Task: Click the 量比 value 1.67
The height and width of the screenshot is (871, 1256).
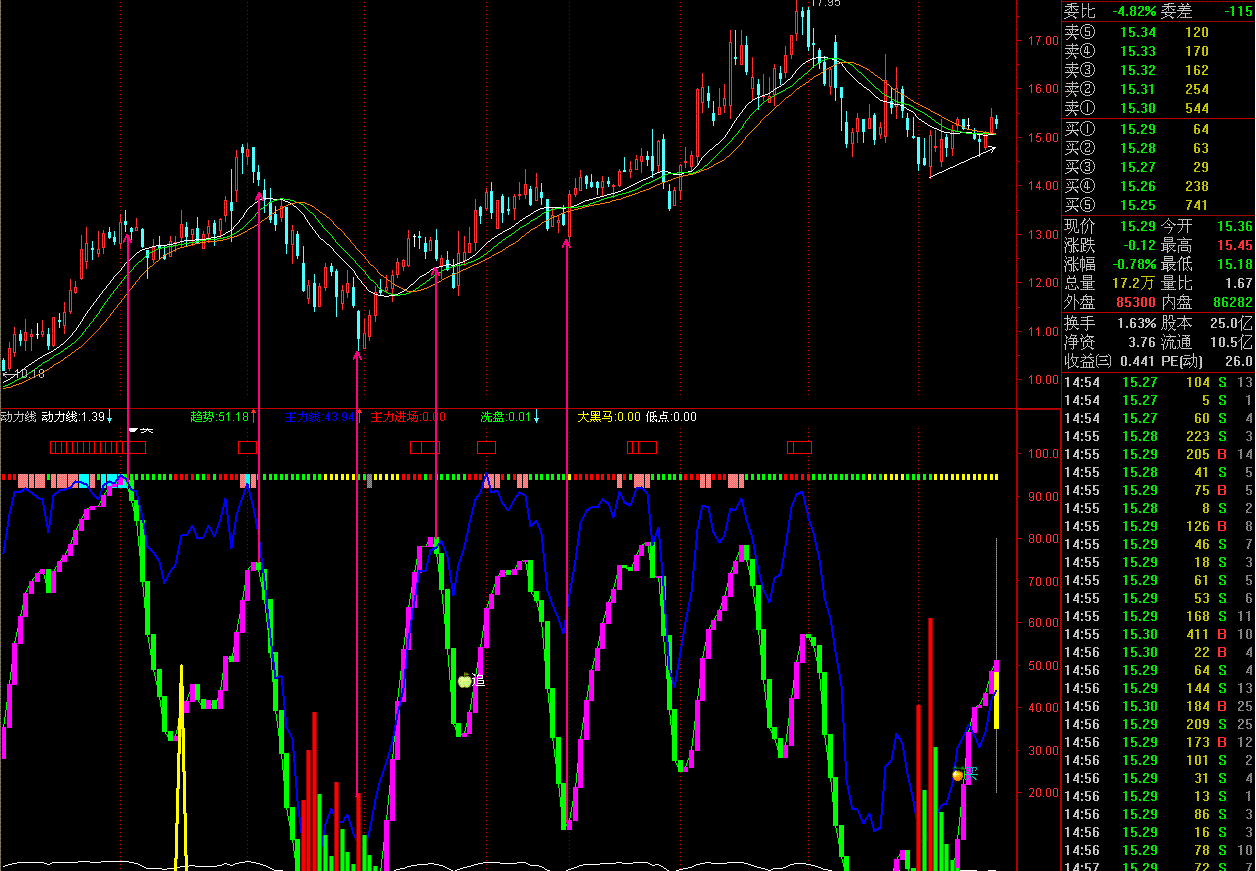Action: (1239, 283)
